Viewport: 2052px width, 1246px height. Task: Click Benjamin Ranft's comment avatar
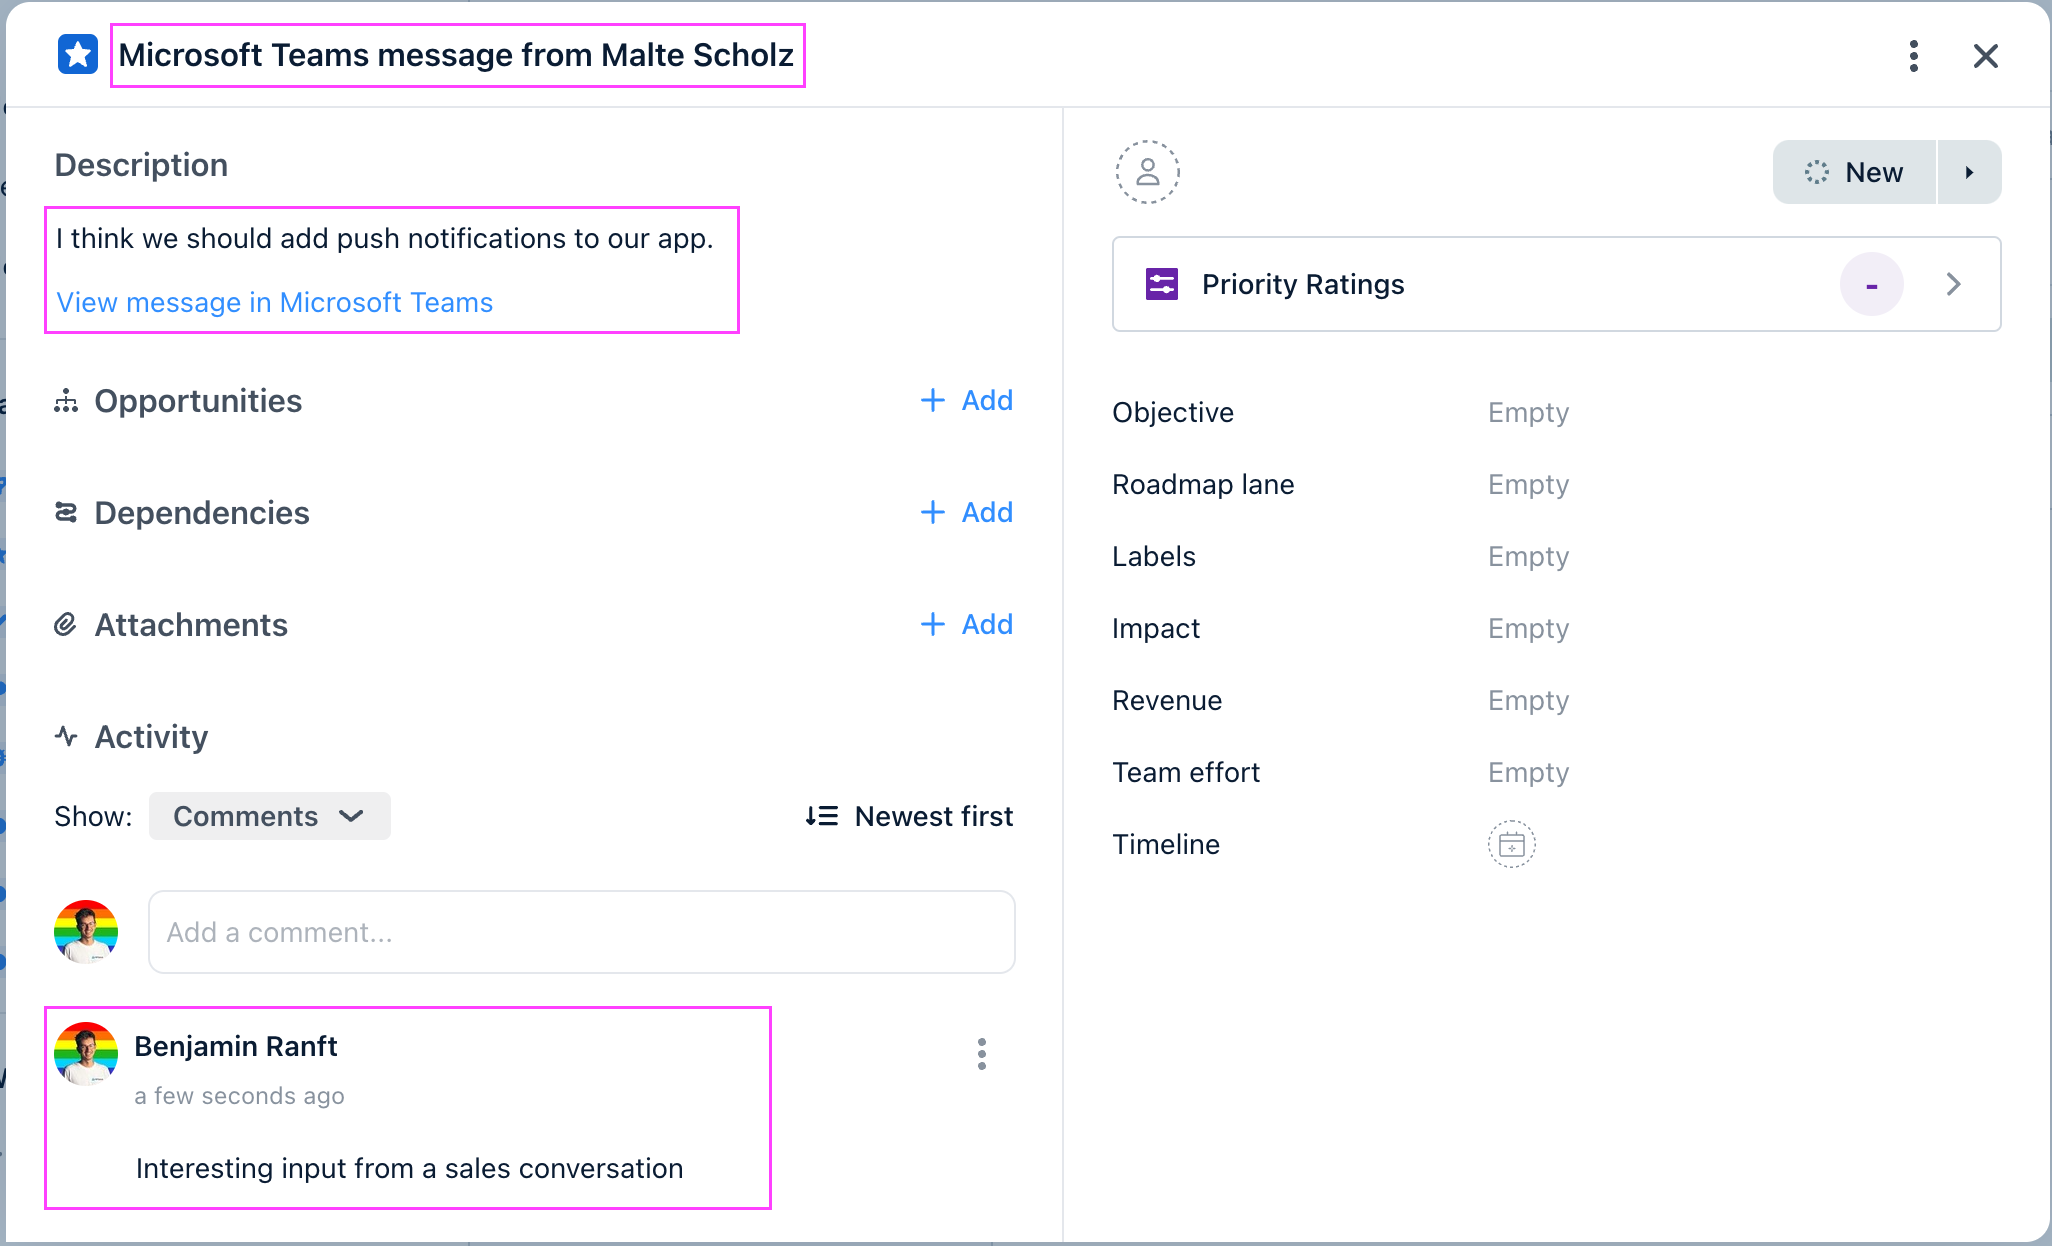pos(86,1054)
